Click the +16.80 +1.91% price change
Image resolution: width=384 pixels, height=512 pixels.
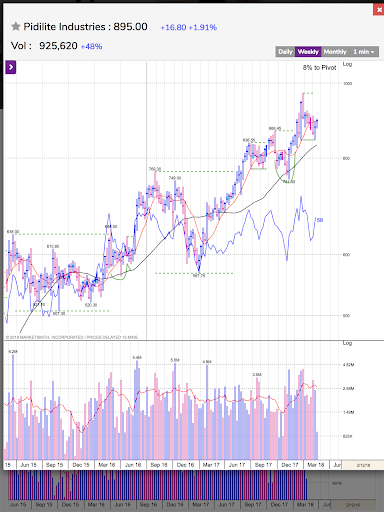(x=189, y=27)
